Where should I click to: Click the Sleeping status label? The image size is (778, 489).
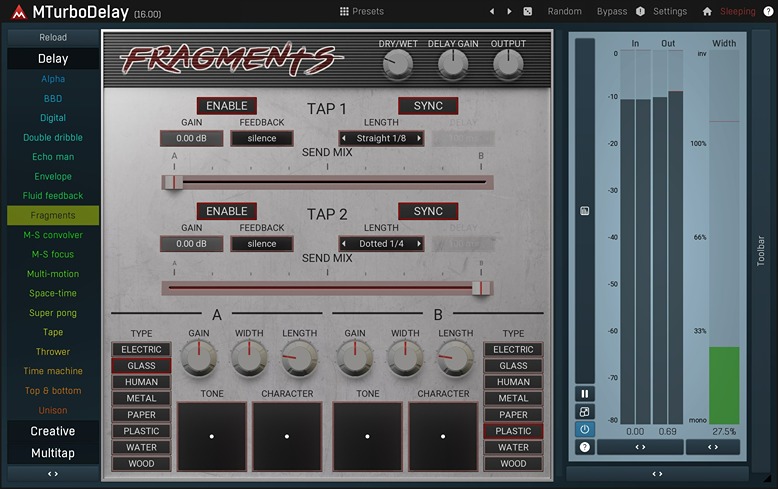(738, 11)
